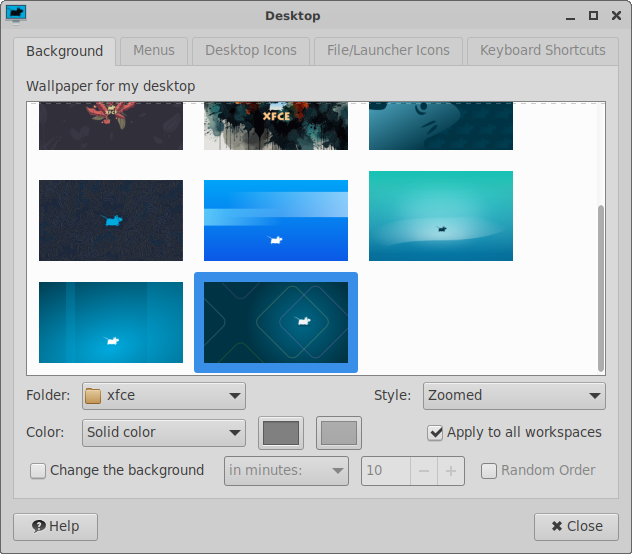The width and height of the screenshot is (632, 554).
Task: Open the Keyboard Shortcuts tab
Action: [x=542, y=50]
